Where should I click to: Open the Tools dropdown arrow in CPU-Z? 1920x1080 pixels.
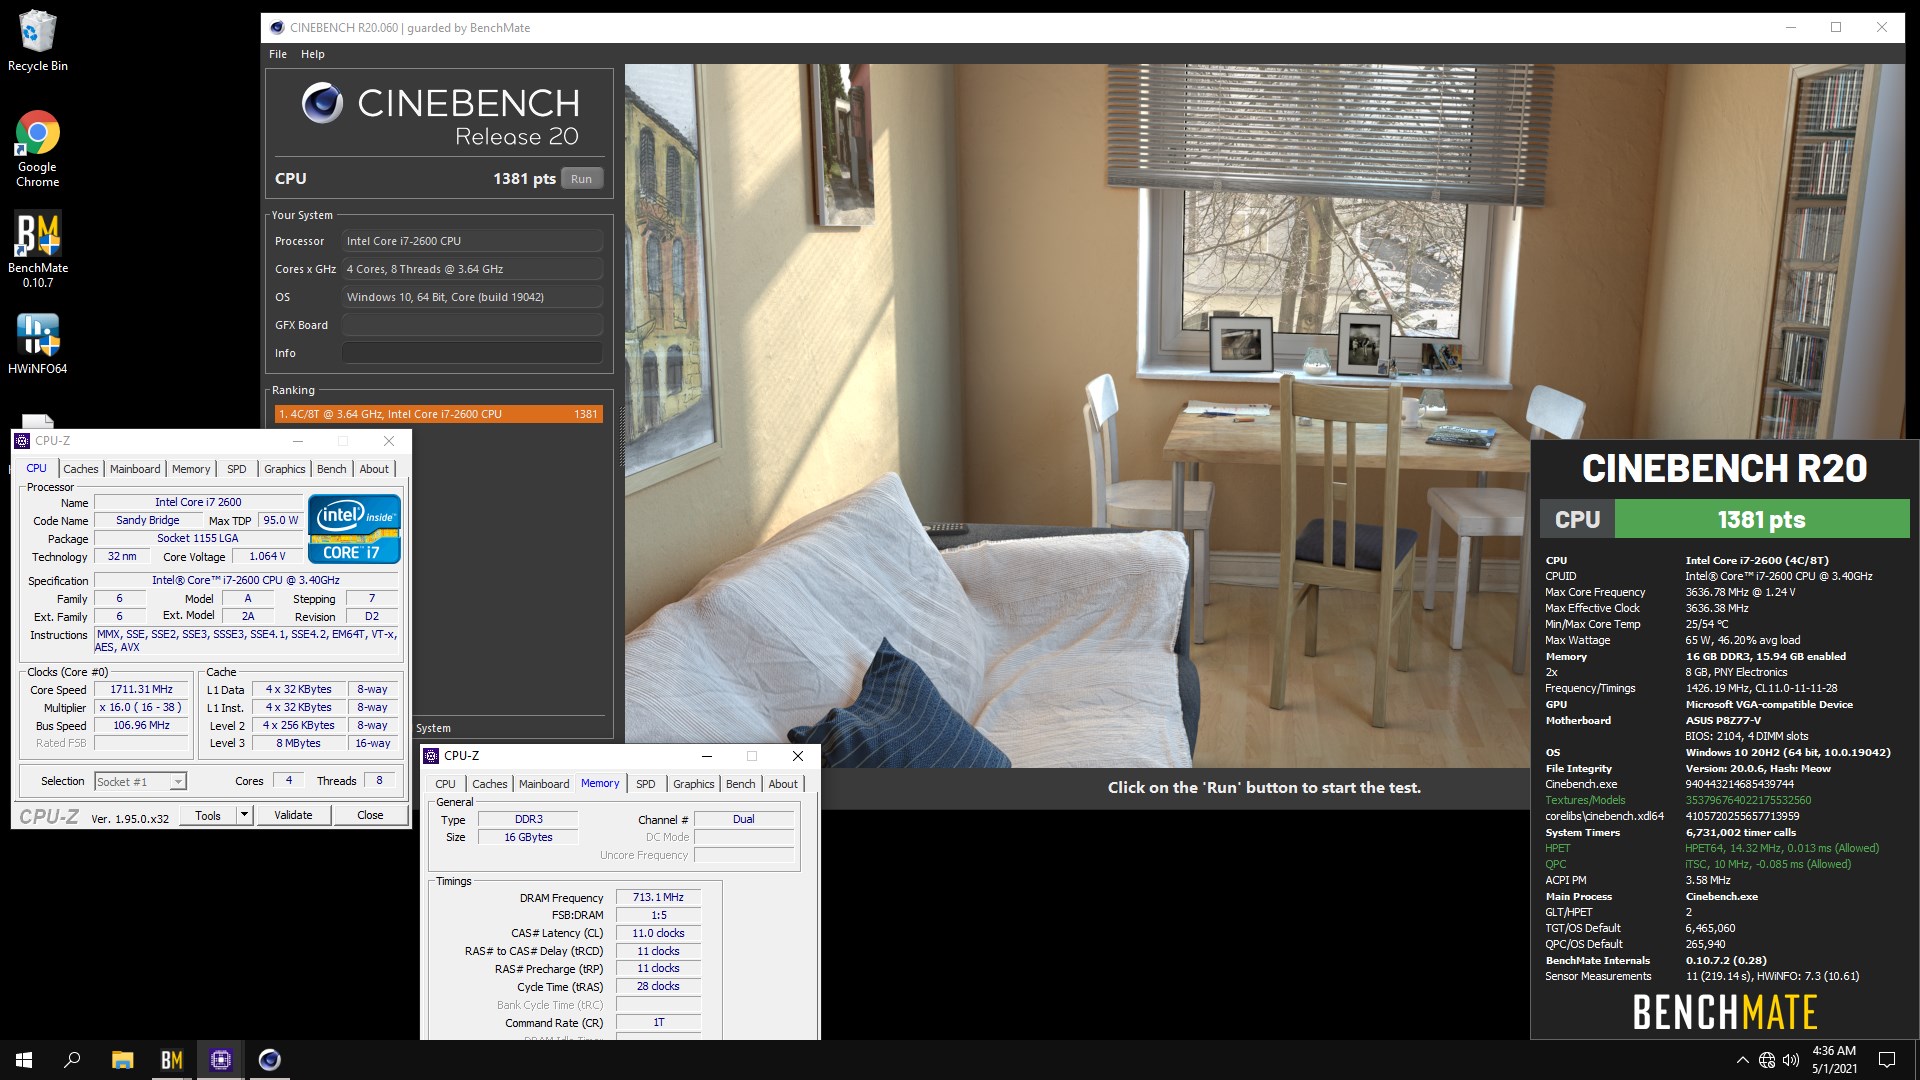[243, 815]
